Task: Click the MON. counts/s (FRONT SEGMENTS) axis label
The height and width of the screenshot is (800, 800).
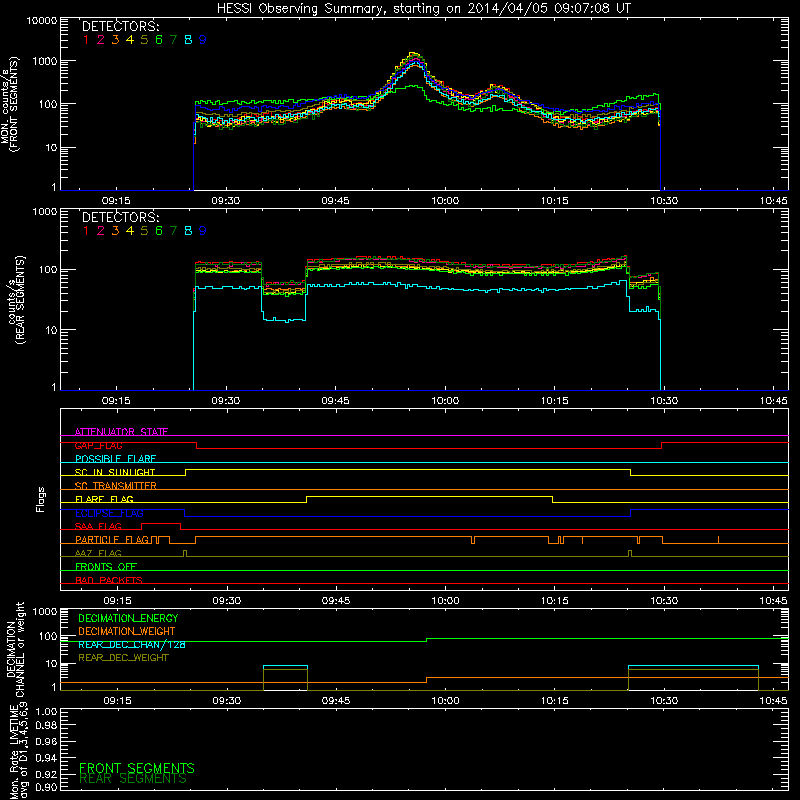Action: (9, 104)
